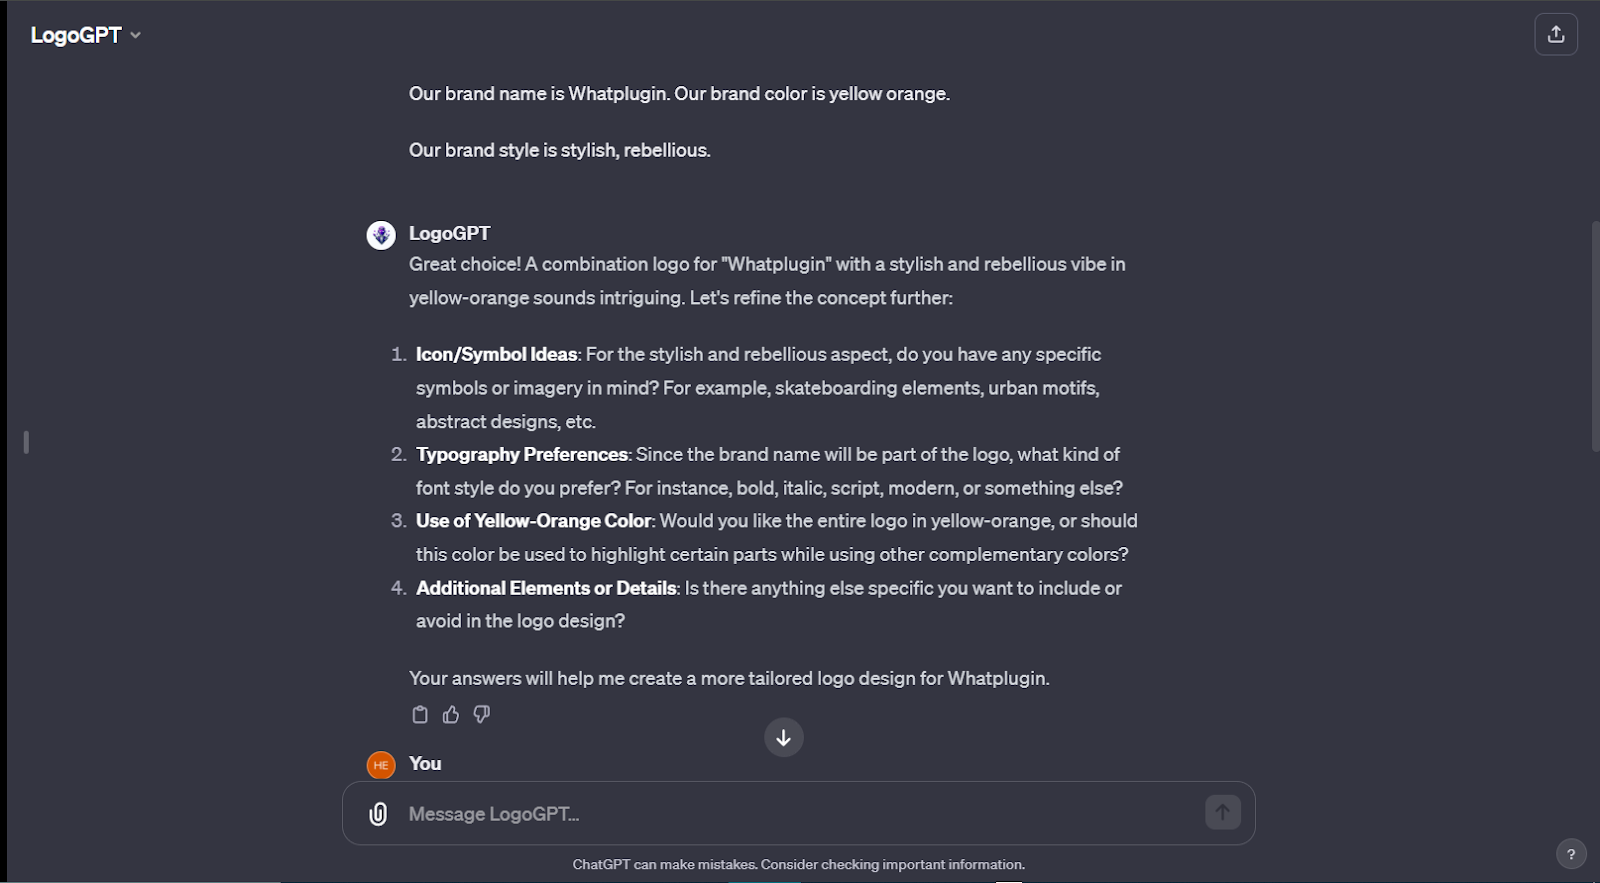Click the LogoGPT avatar icon

coord(381,235)
